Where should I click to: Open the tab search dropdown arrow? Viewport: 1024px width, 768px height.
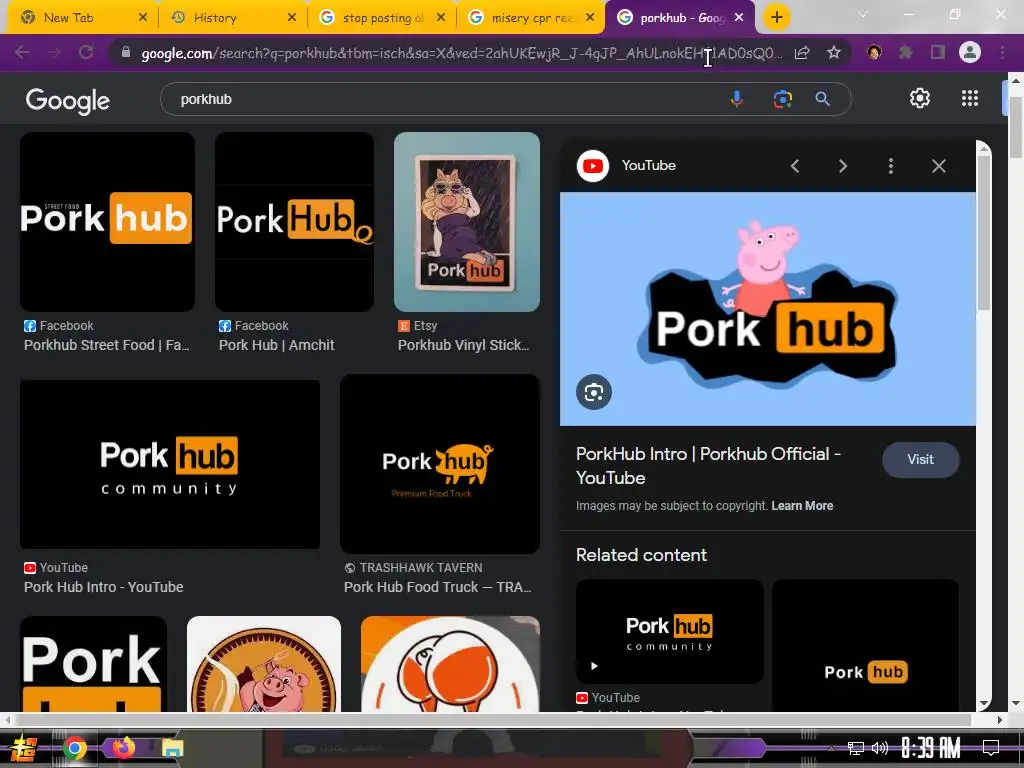[863, 14]
